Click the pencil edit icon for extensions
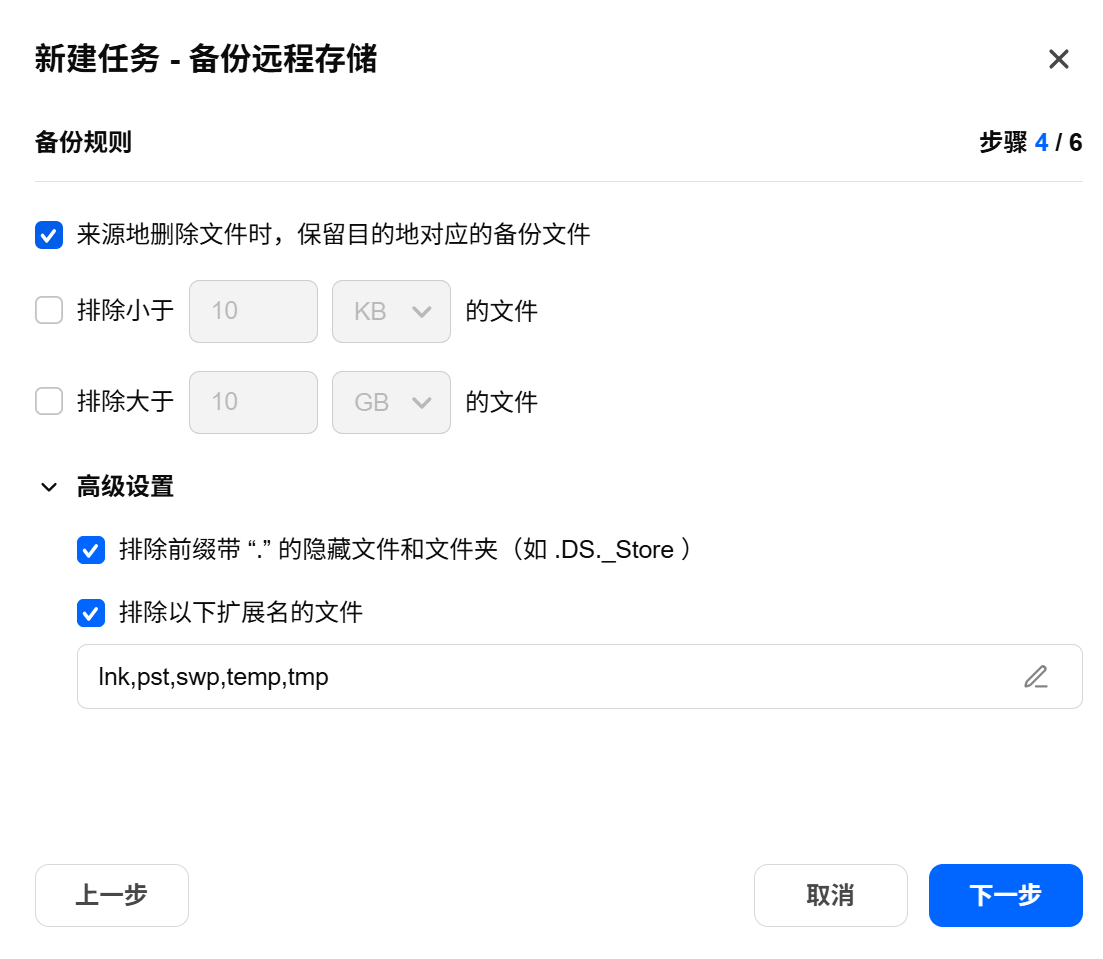Viewport: 1103px width, 959px height. [1035, 677]
